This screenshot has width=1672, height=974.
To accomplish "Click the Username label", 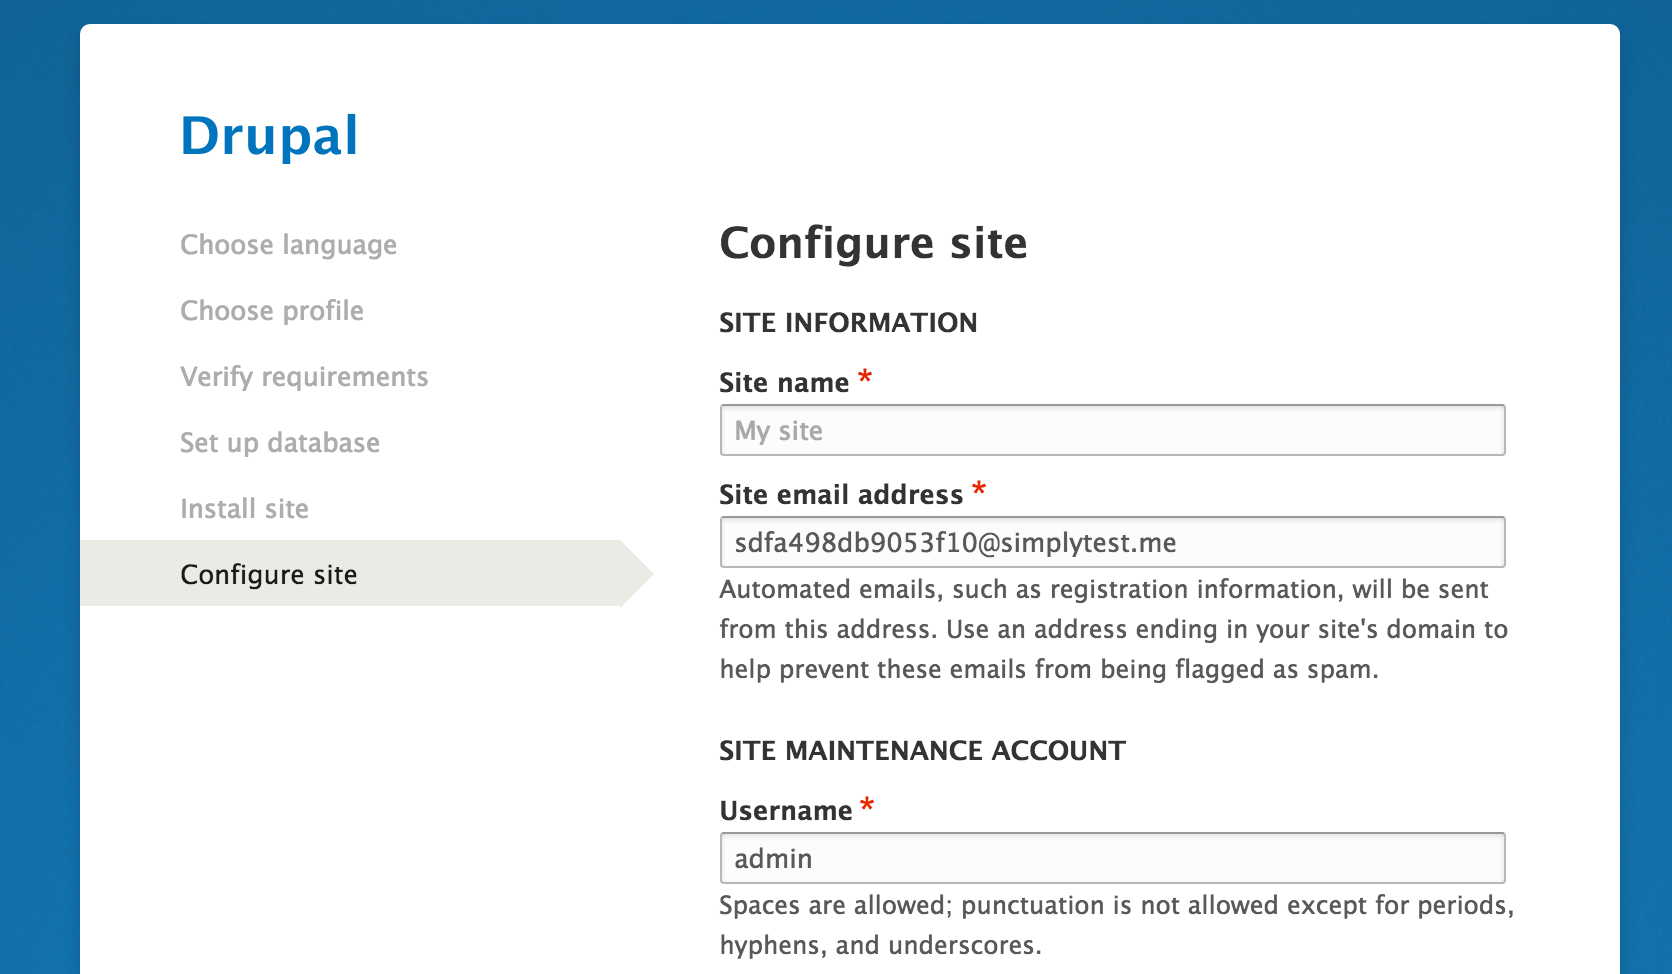I will click(x=786, y=811).
